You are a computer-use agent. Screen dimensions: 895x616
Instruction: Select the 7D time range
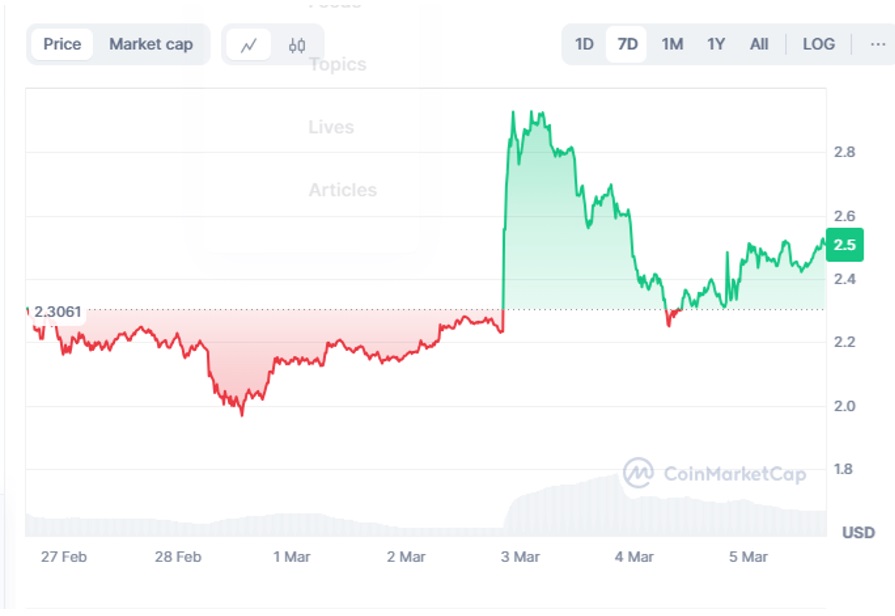pos(627,44)
